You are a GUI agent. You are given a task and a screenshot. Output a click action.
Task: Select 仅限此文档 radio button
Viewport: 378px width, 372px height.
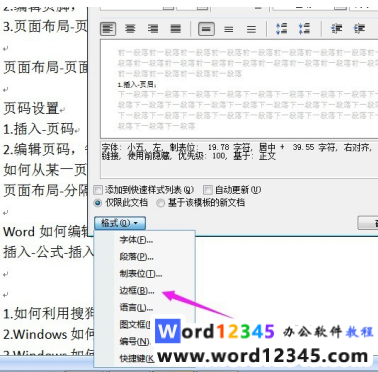(98, 203)
